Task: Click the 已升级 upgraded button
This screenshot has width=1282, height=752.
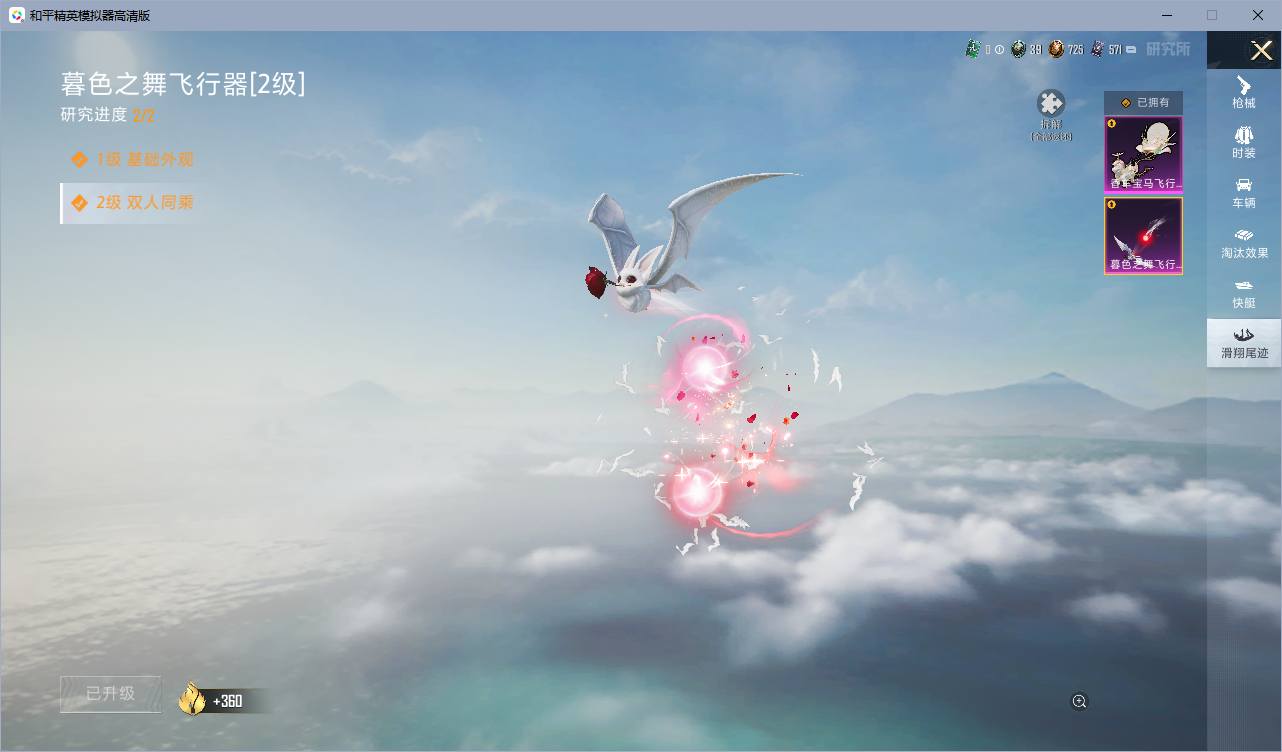Action: 110,694
